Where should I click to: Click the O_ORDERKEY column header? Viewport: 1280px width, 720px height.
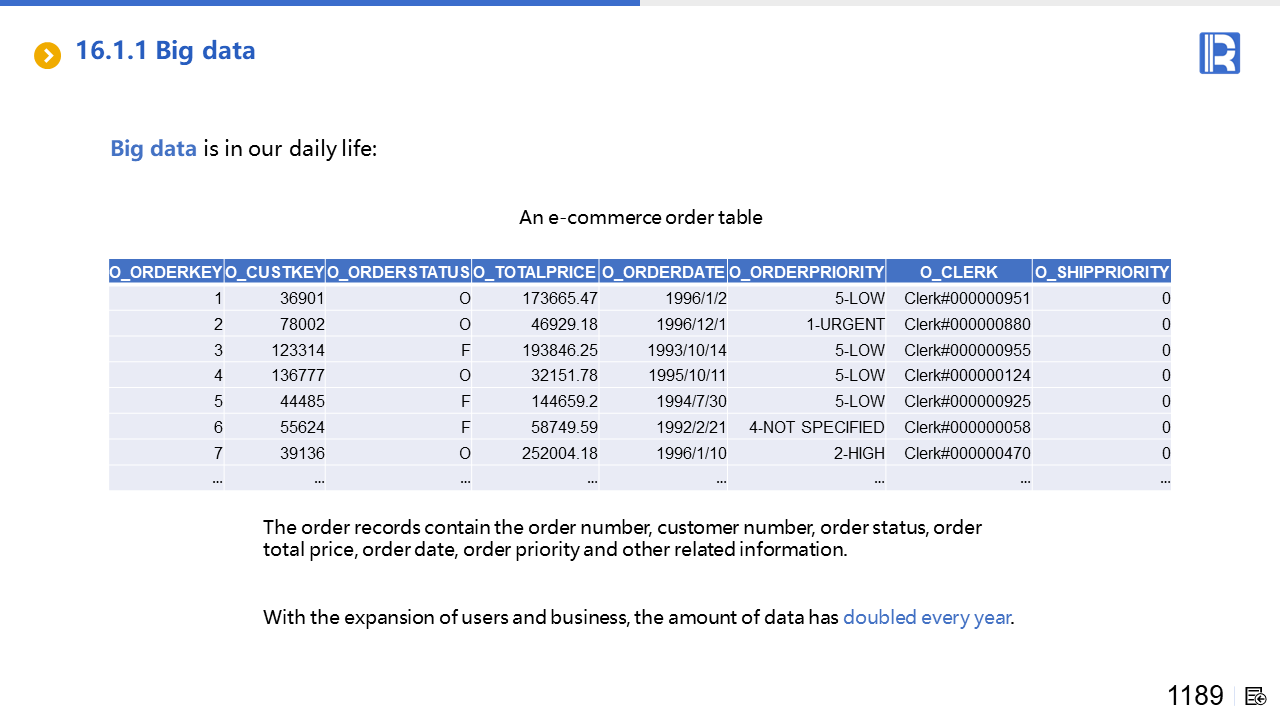pos(166,272)
